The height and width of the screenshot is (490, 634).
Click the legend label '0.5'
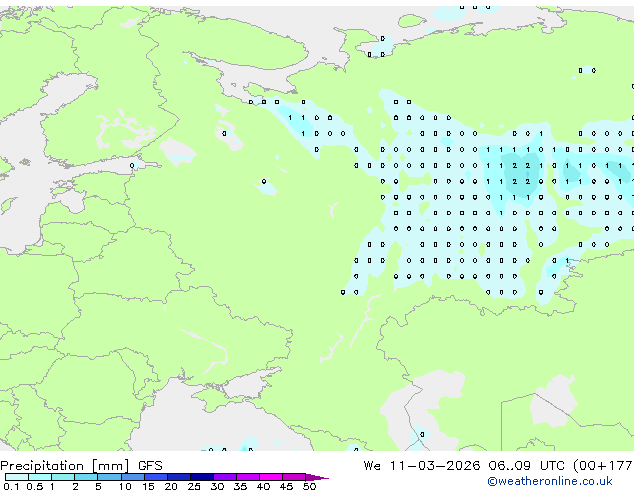[x=35, y=486]
